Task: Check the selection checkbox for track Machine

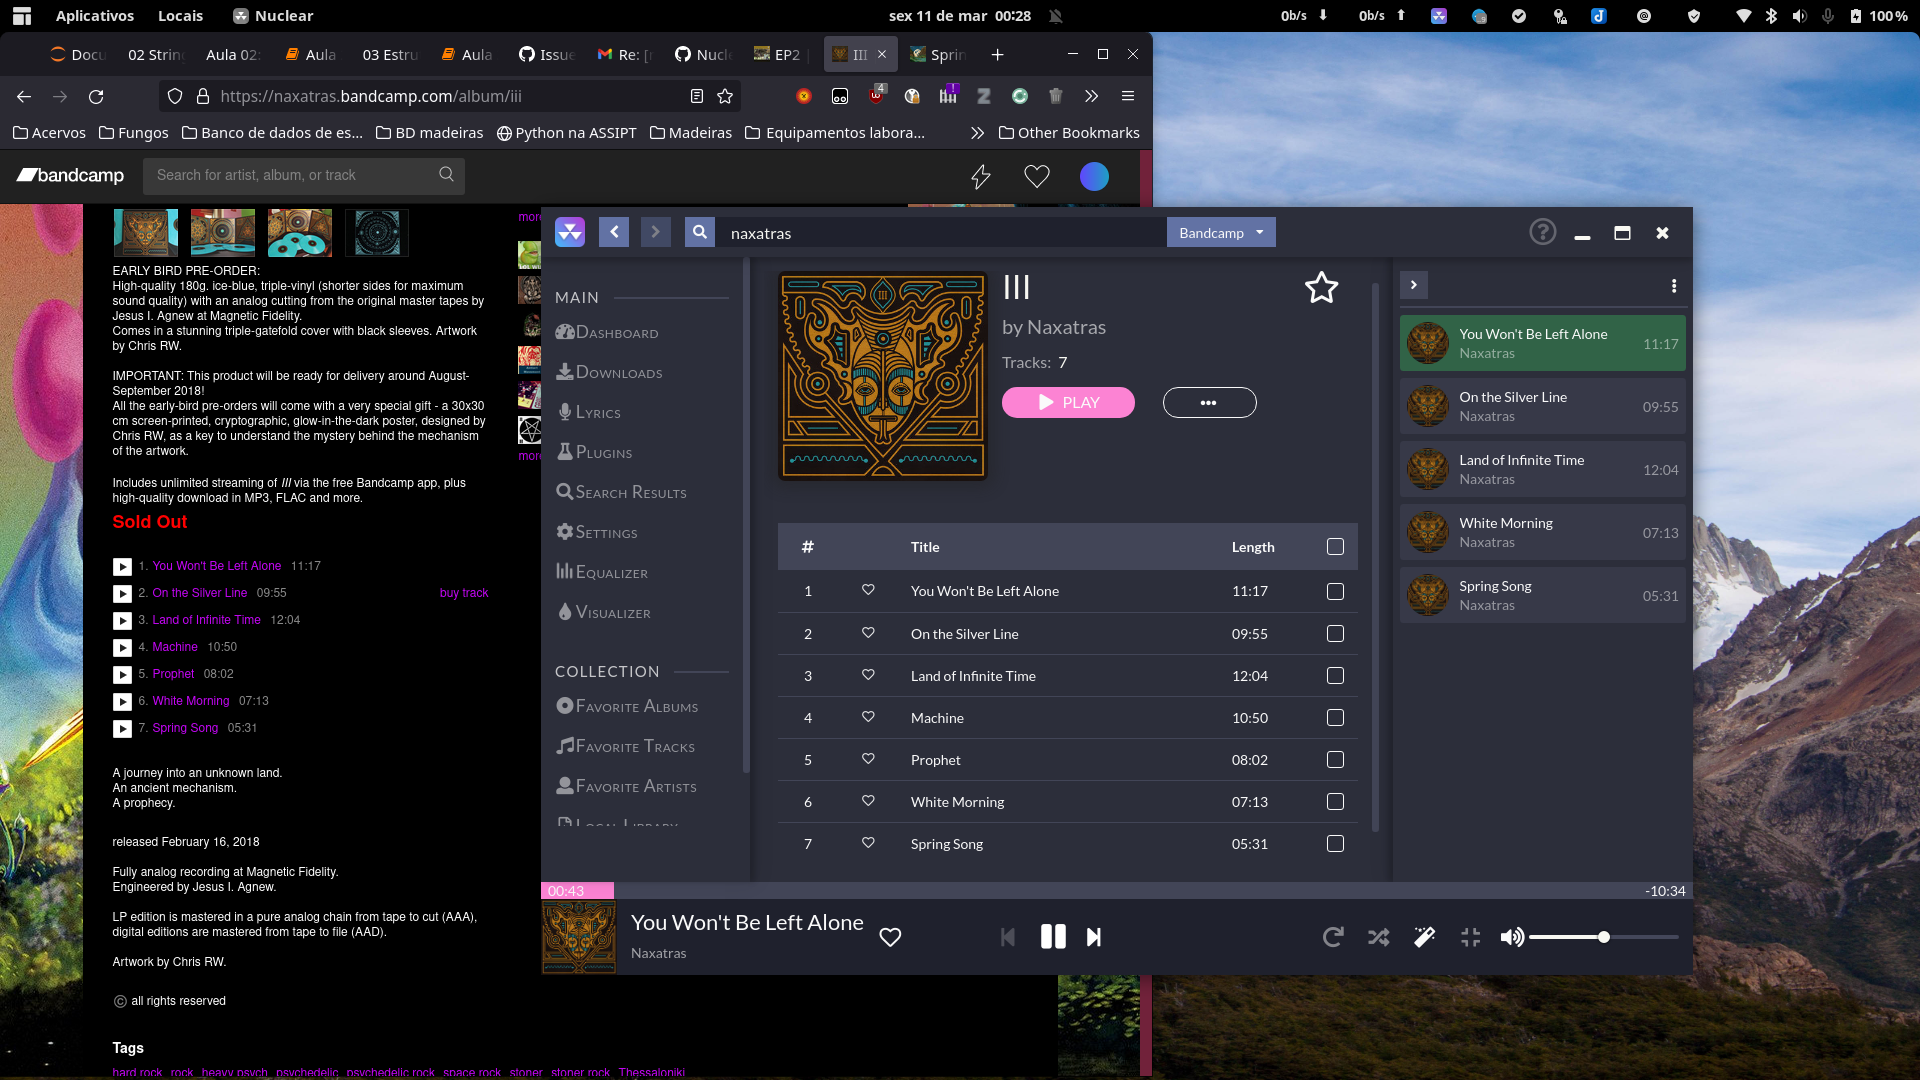Action: pos(1335,717)
